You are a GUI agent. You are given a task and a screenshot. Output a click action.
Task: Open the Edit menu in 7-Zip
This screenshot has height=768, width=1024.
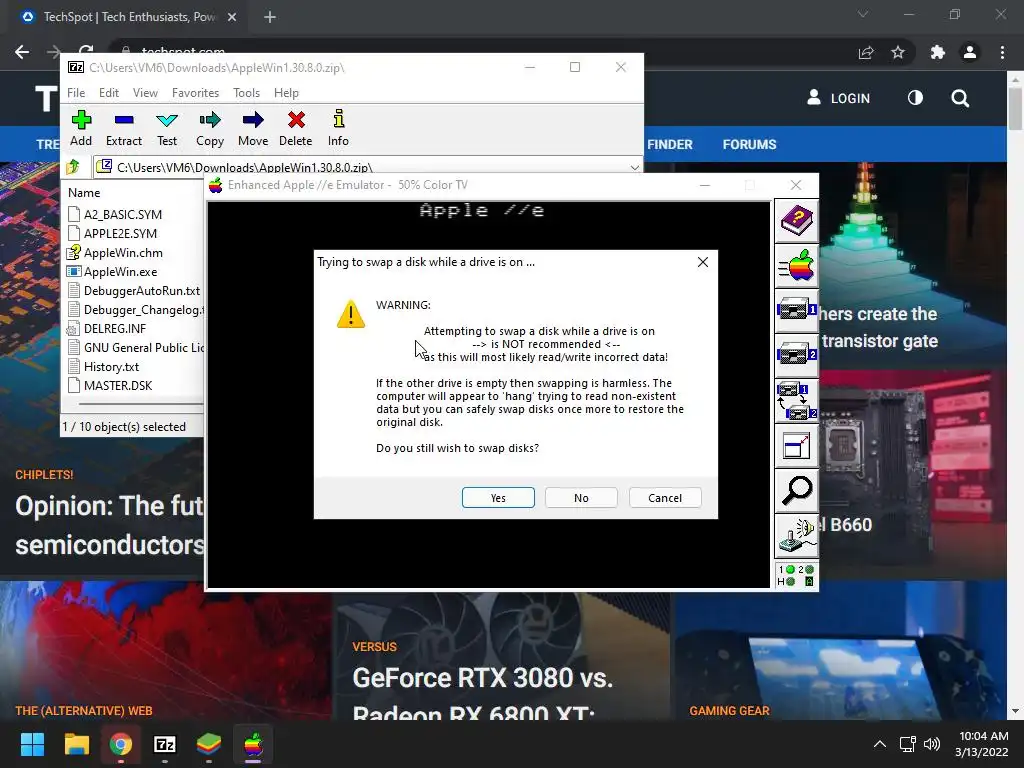click(108, 93)
